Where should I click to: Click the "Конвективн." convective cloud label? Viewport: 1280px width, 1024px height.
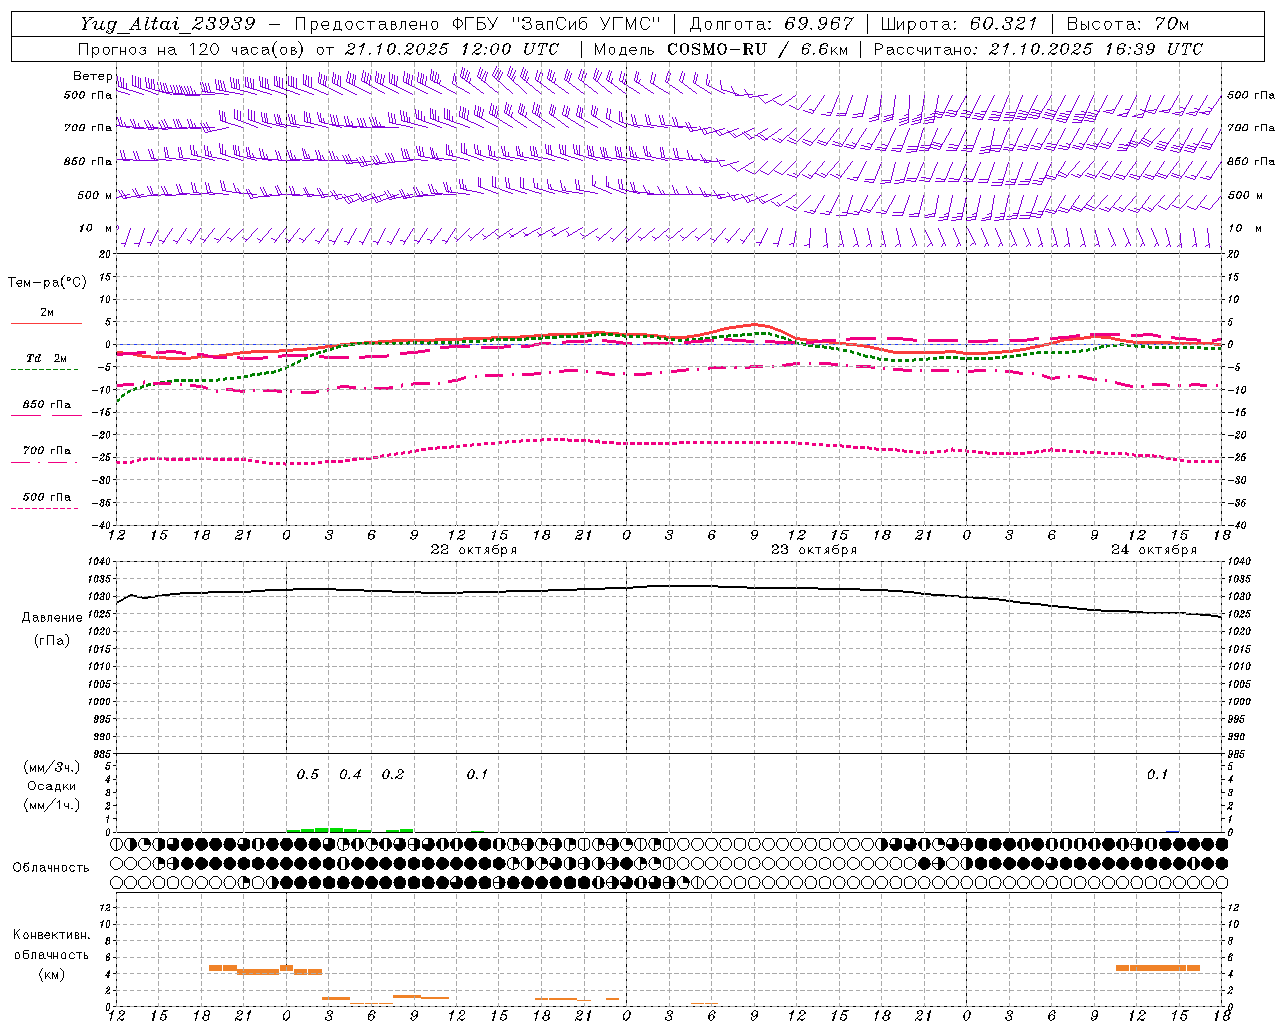(x=52, y=935)
